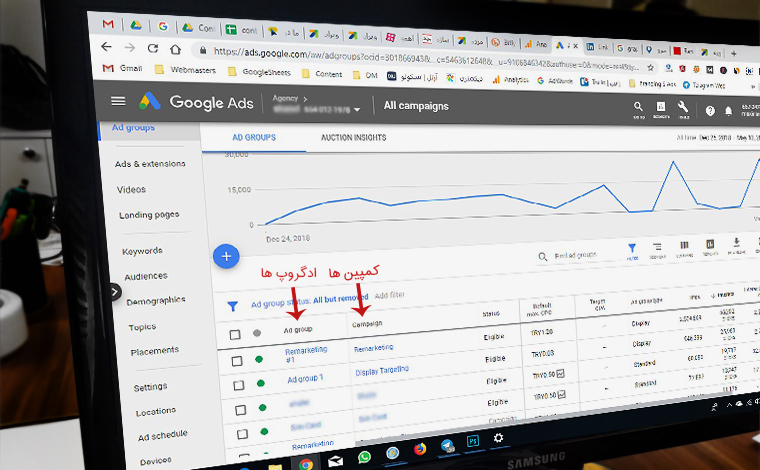Open Demographics in sidebar
The image size is (760, 470).
156,301
